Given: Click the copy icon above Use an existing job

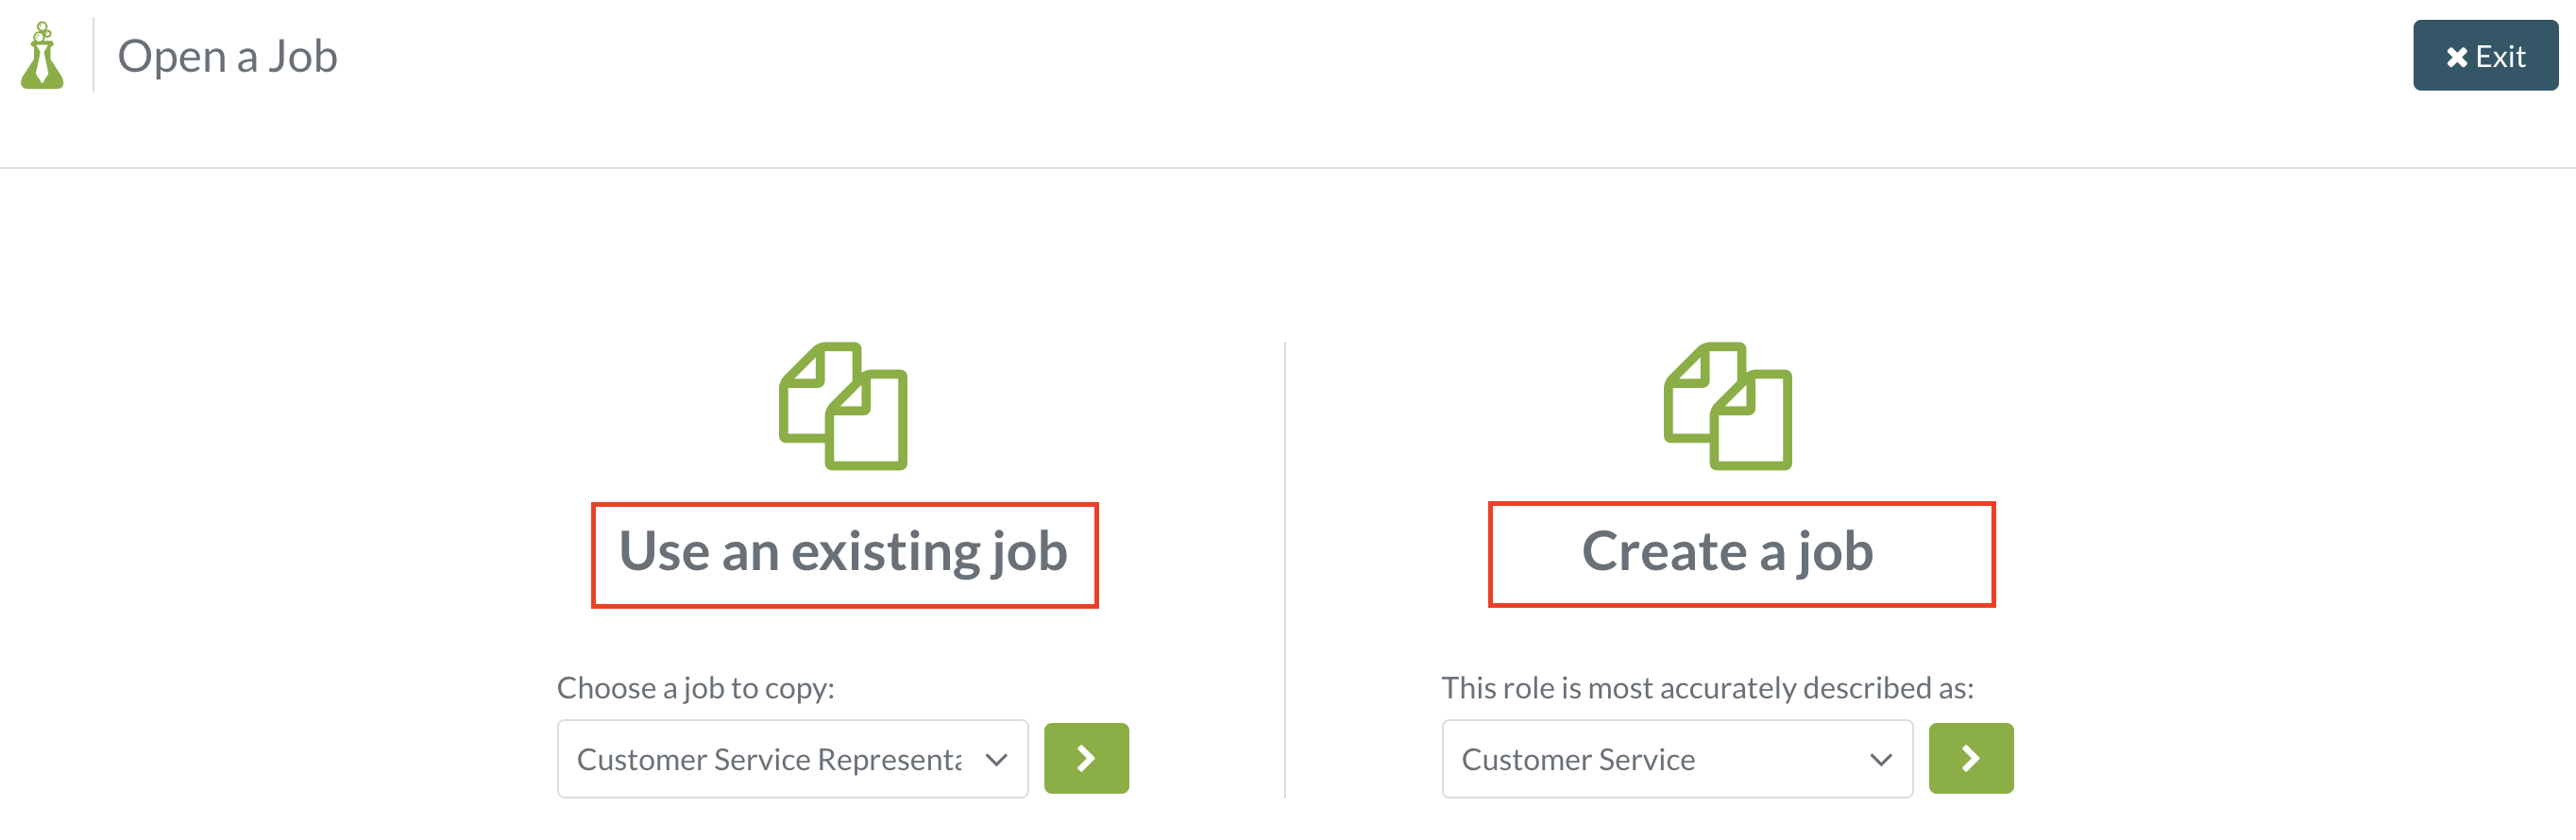Looking at the screenshot, I should coord(843,406).
